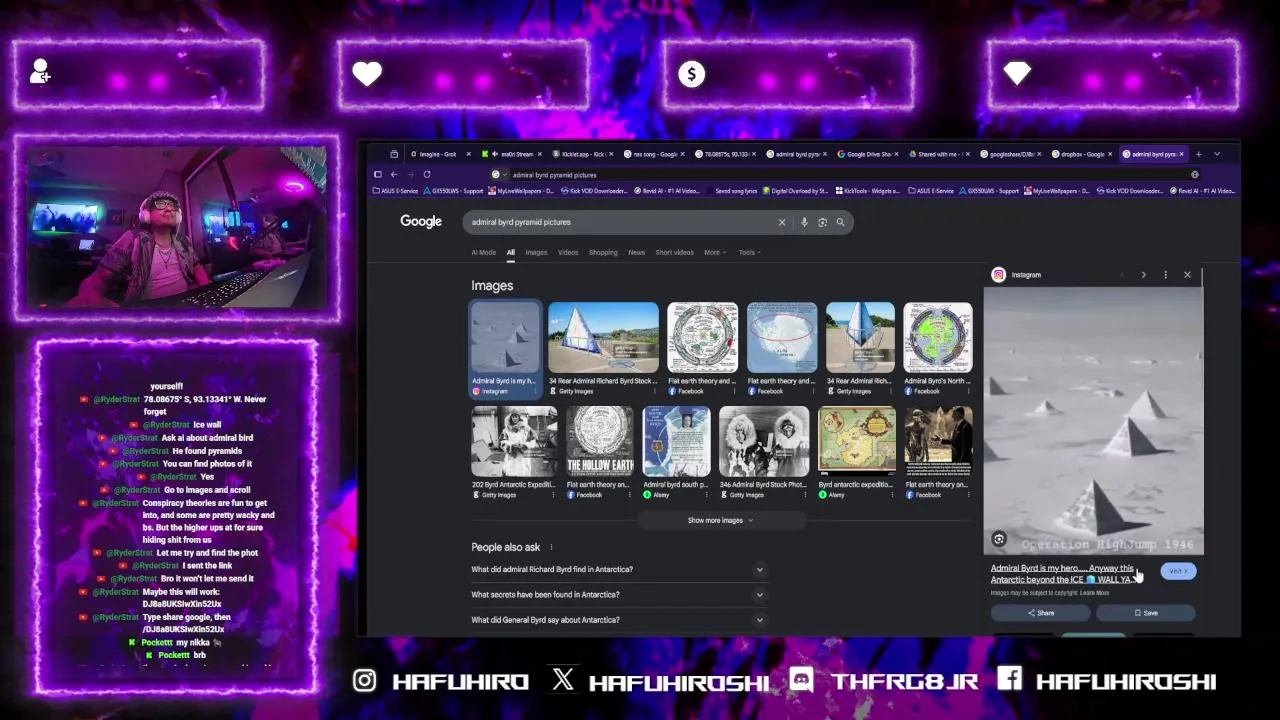Show next image in preview panel
The image size is (1280, 720).
click(x=1143, y=274)
